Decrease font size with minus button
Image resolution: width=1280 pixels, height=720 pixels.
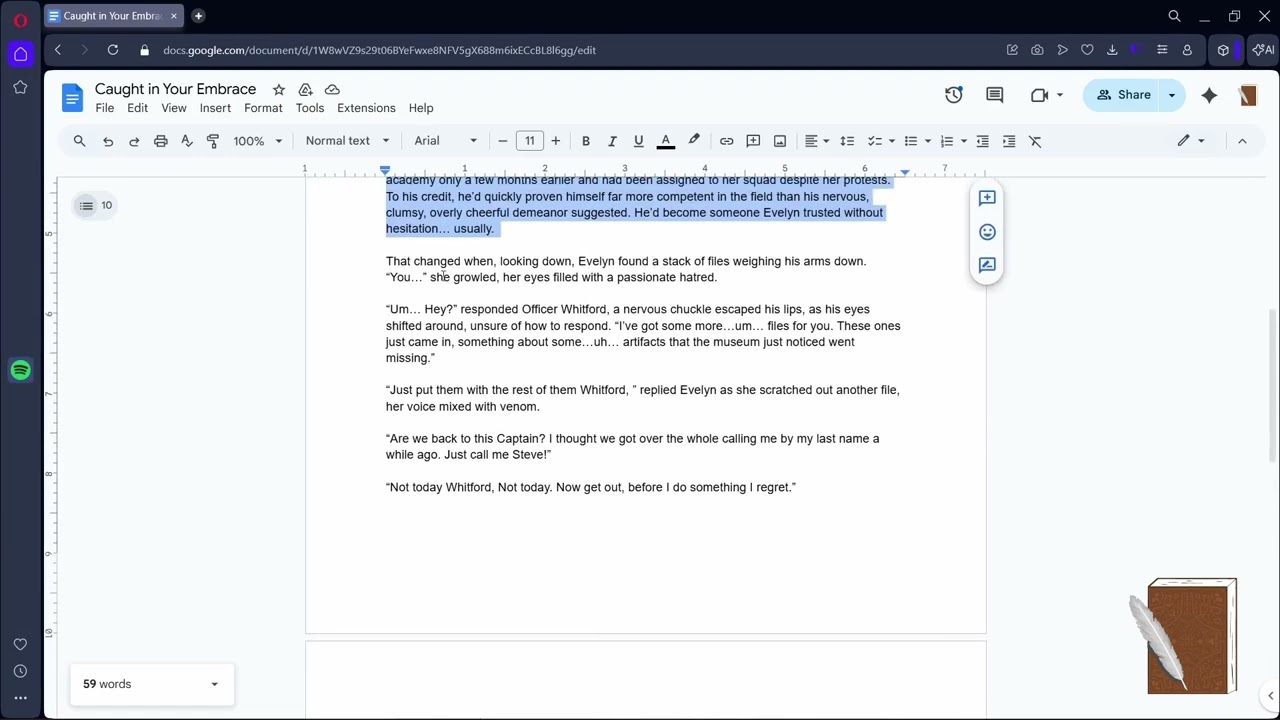click(503, 141)
